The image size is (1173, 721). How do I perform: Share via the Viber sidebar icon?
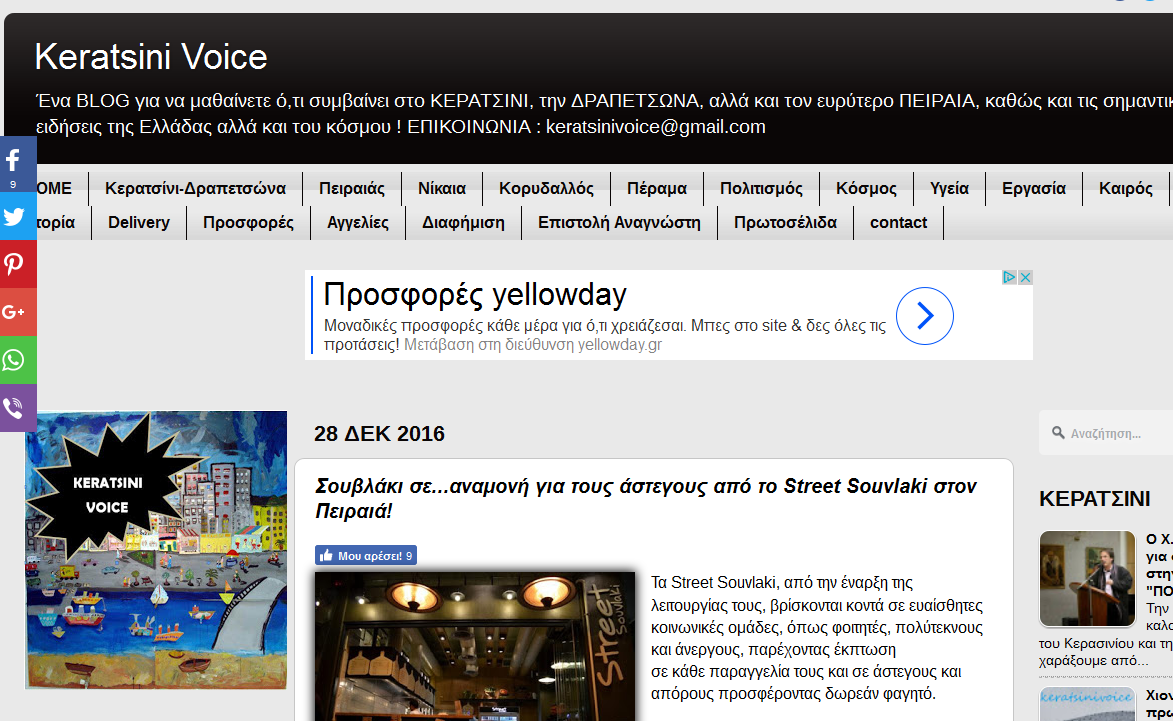point(16,408)
